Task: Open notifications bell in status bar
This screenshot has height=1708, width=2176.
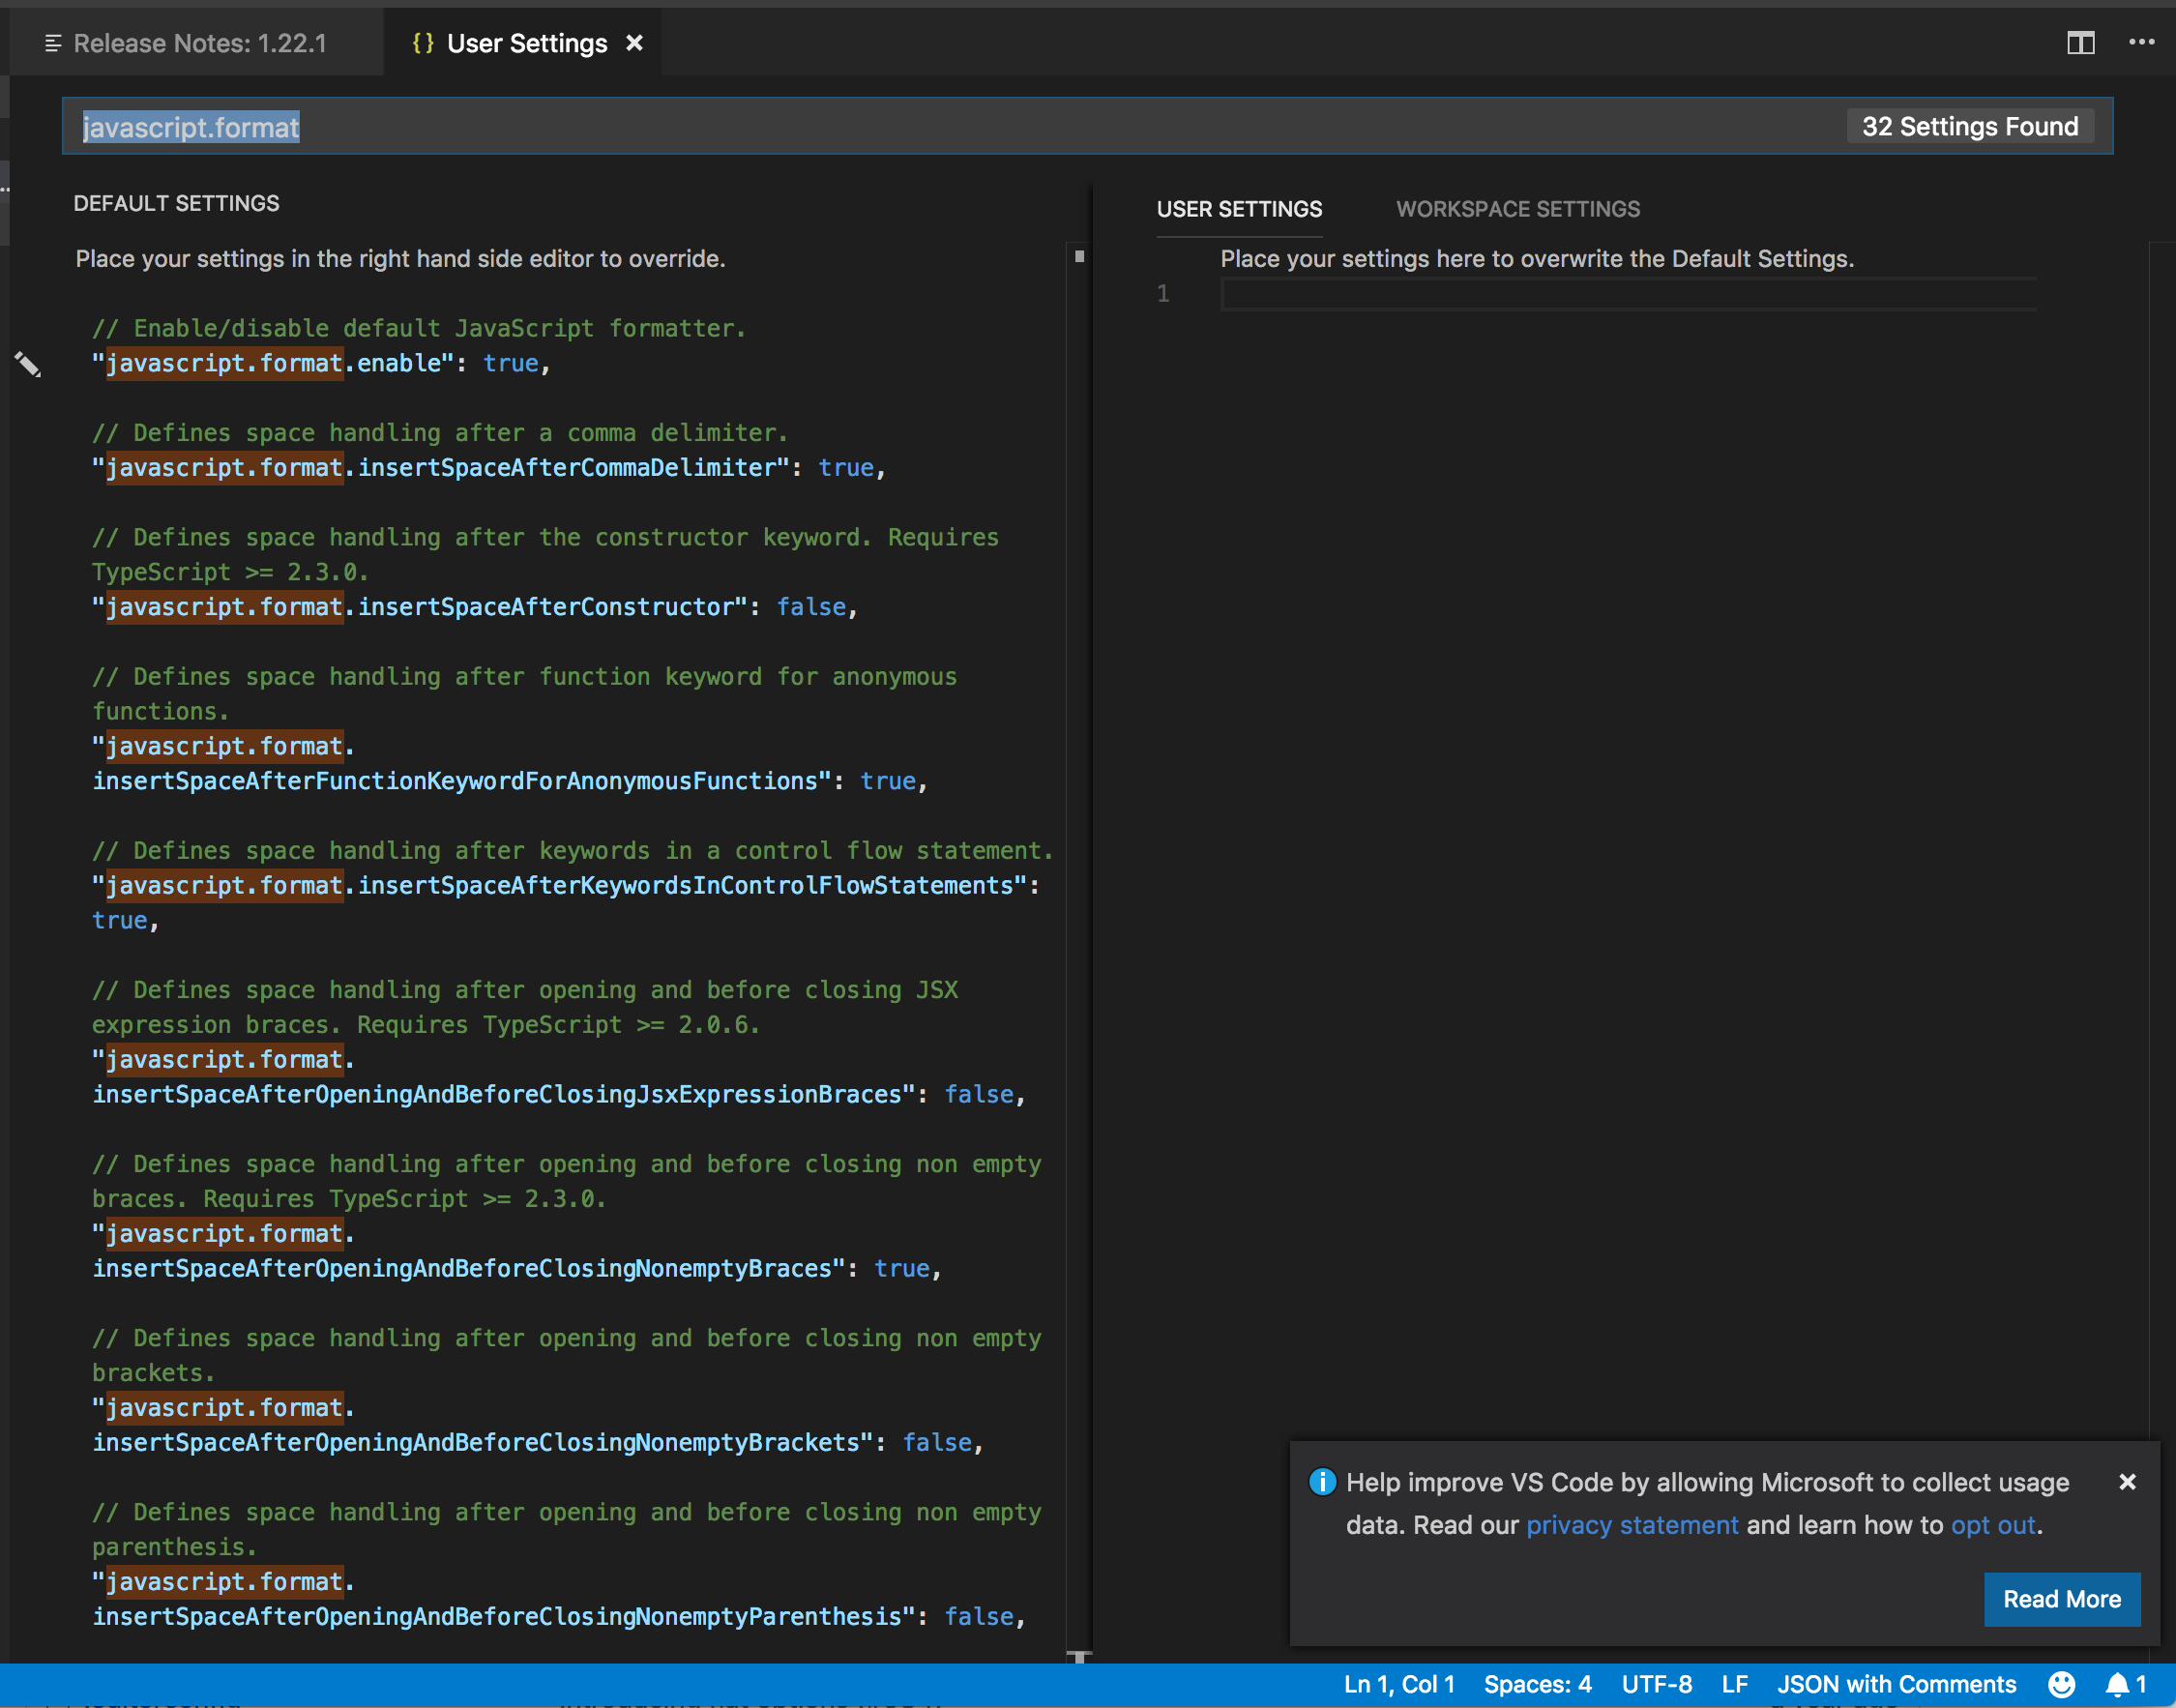Action: (2117, 1684)
